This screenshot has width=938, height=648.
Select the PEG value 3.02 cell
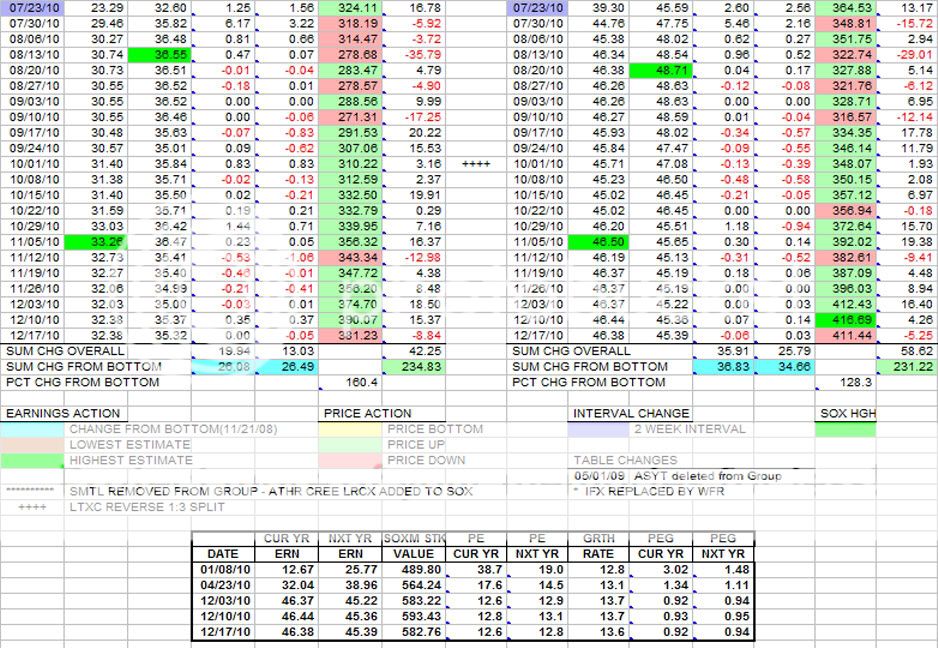660,569
